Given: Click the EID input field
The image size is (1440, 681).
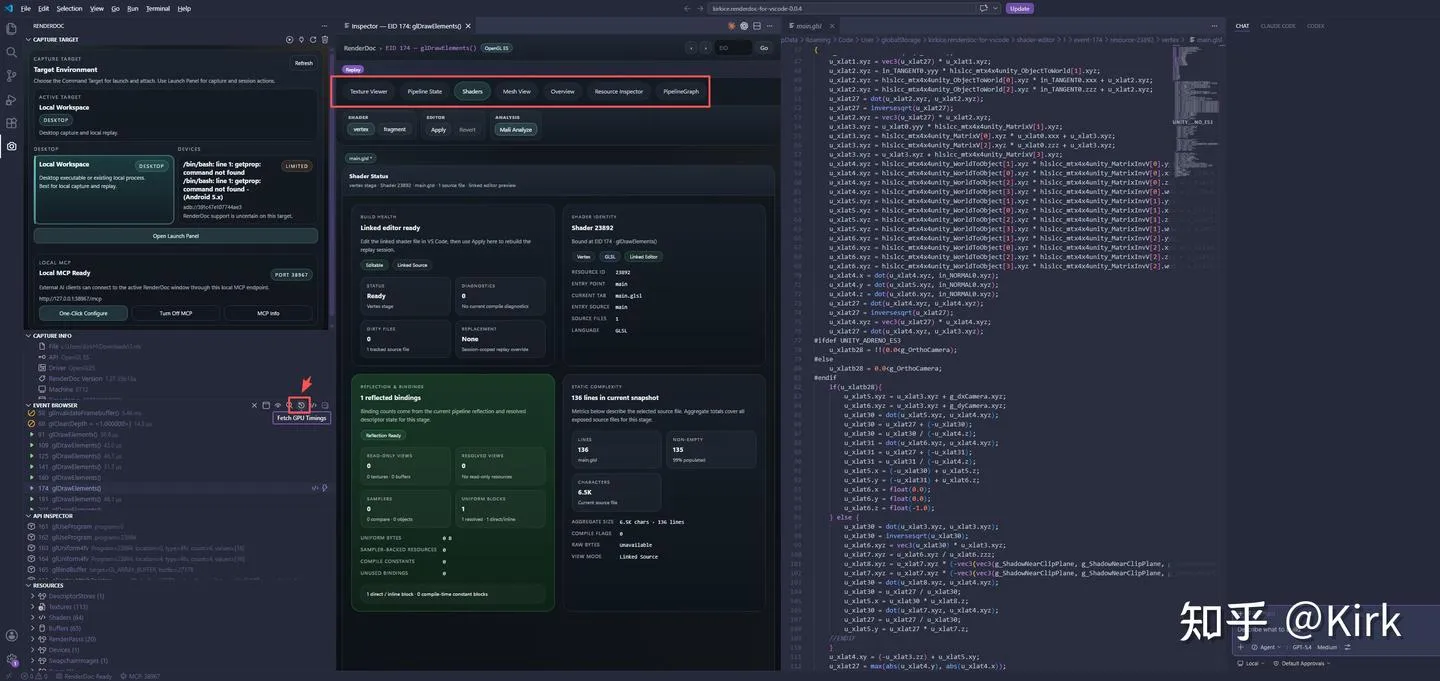Looking at the screenshot, I should point(734,48).
